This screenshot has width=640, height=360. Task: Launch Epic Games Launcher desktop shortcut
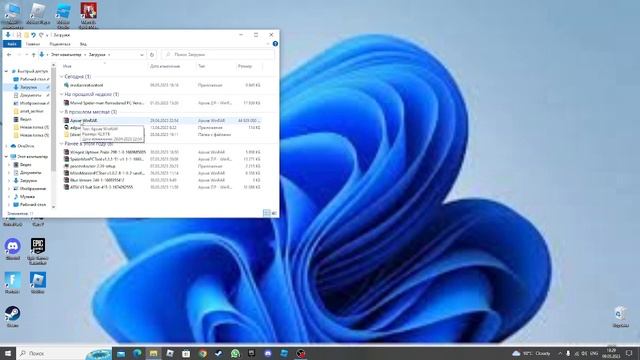[x=38, y=250]
